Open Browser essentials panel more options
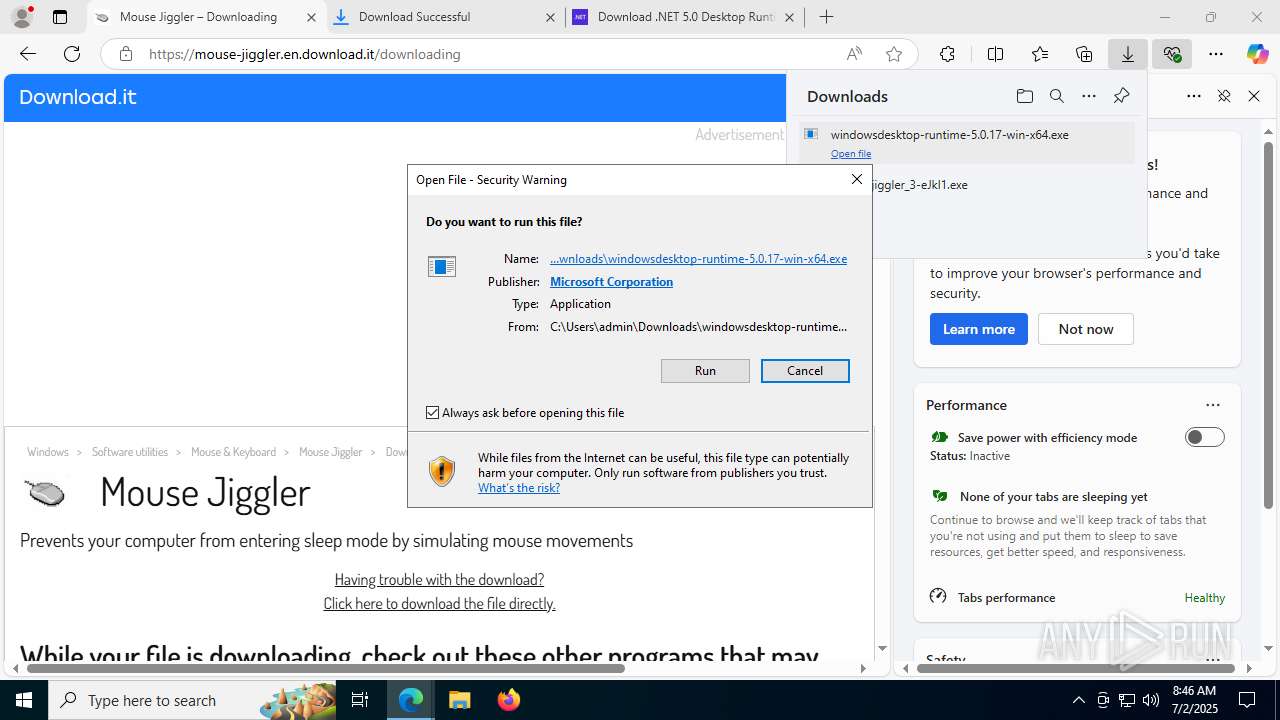This screenshot has height=720, width=1280. coord(1194,96)
